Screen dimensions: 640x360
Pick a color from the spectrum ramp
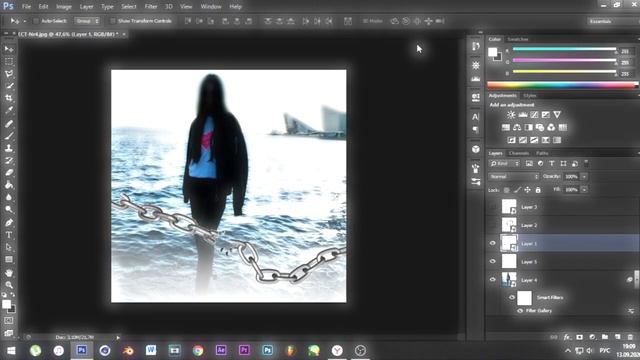tap(562, 85)
